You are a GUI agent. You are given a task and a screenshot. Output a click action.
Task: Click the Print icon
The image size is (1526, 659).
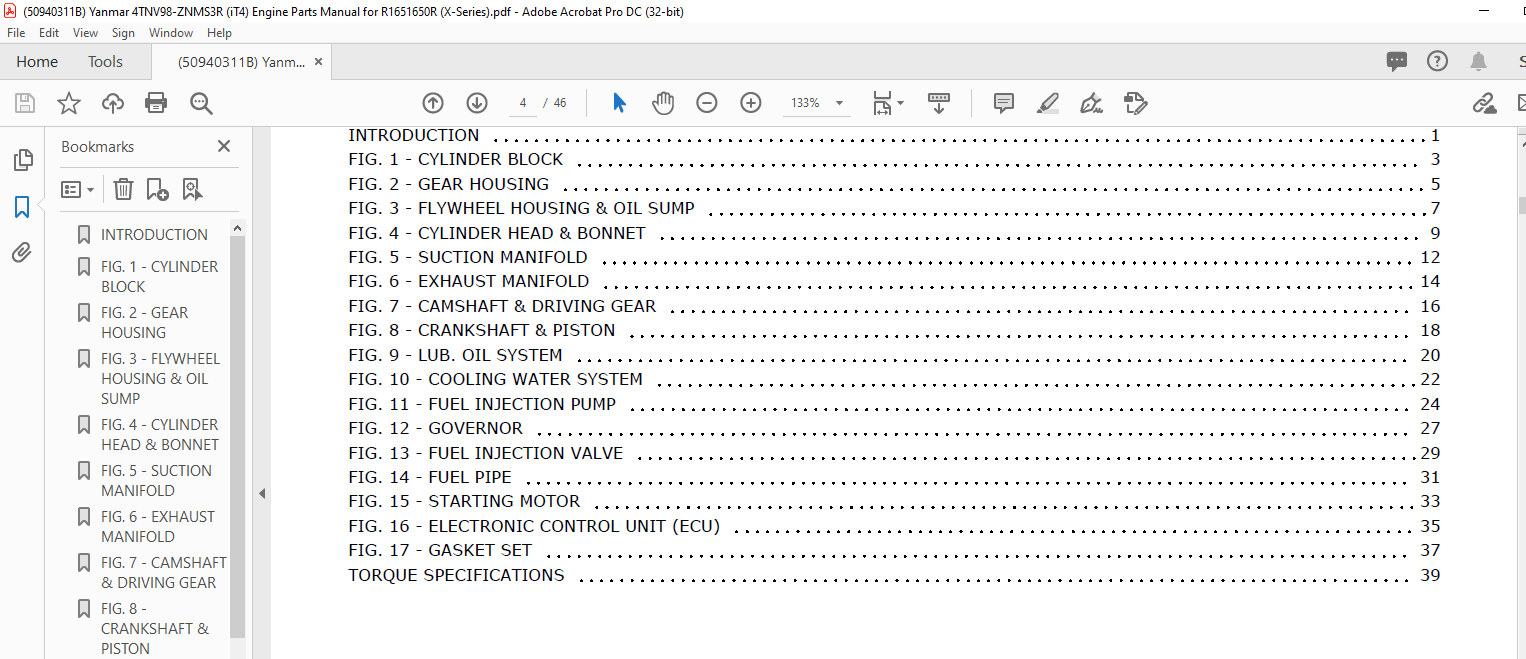(x=156, y=103)
